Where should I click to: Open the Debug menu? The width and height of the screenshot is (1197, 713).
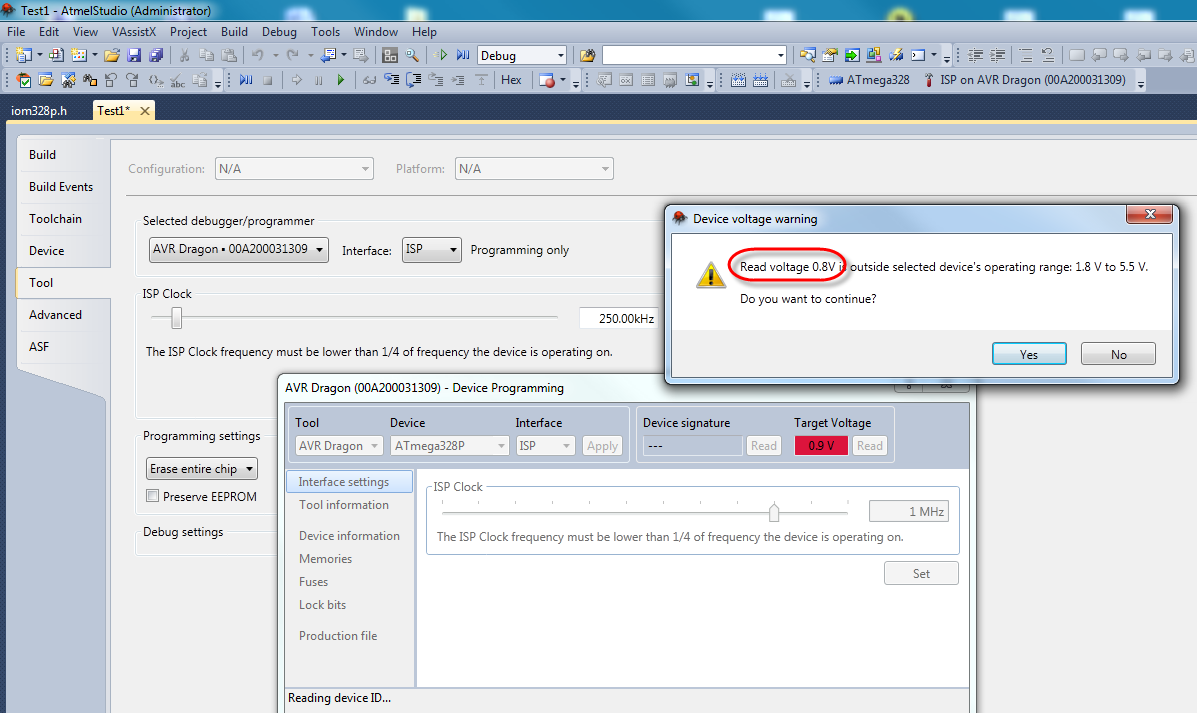[x=279, y=31]
